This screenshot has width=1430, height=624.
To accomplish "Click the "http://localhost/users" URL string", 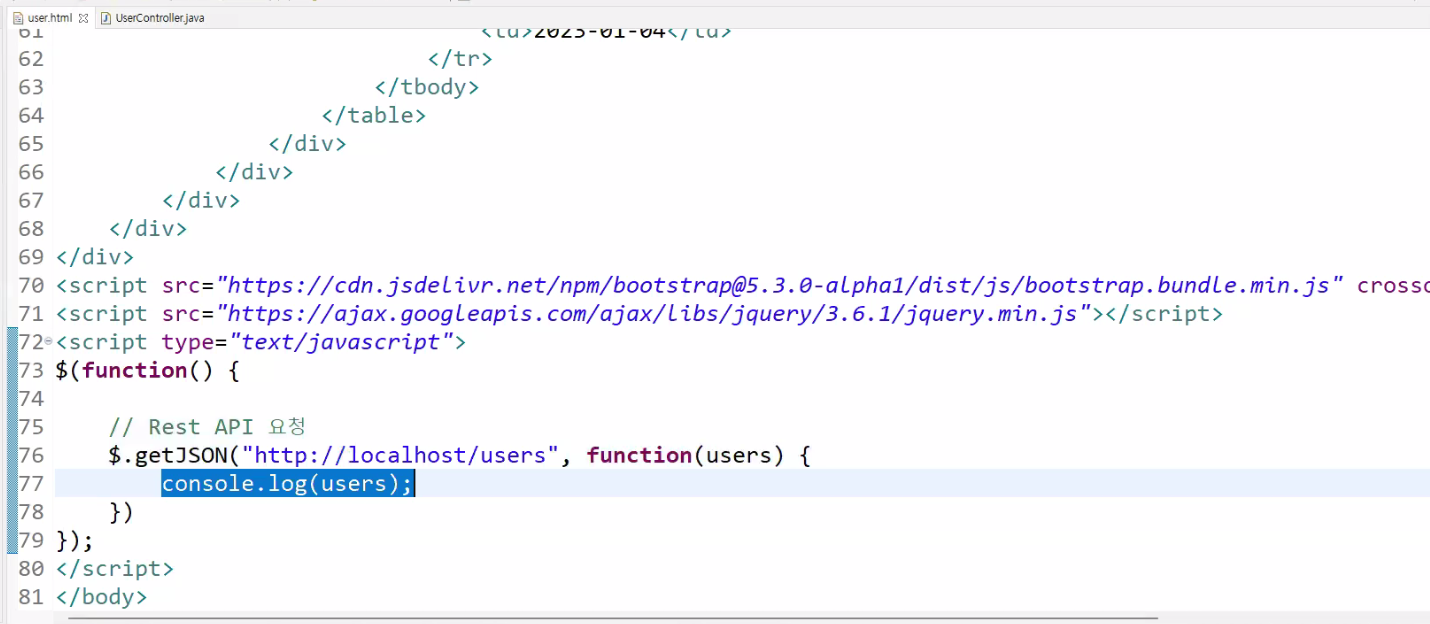I will (400, 456).
